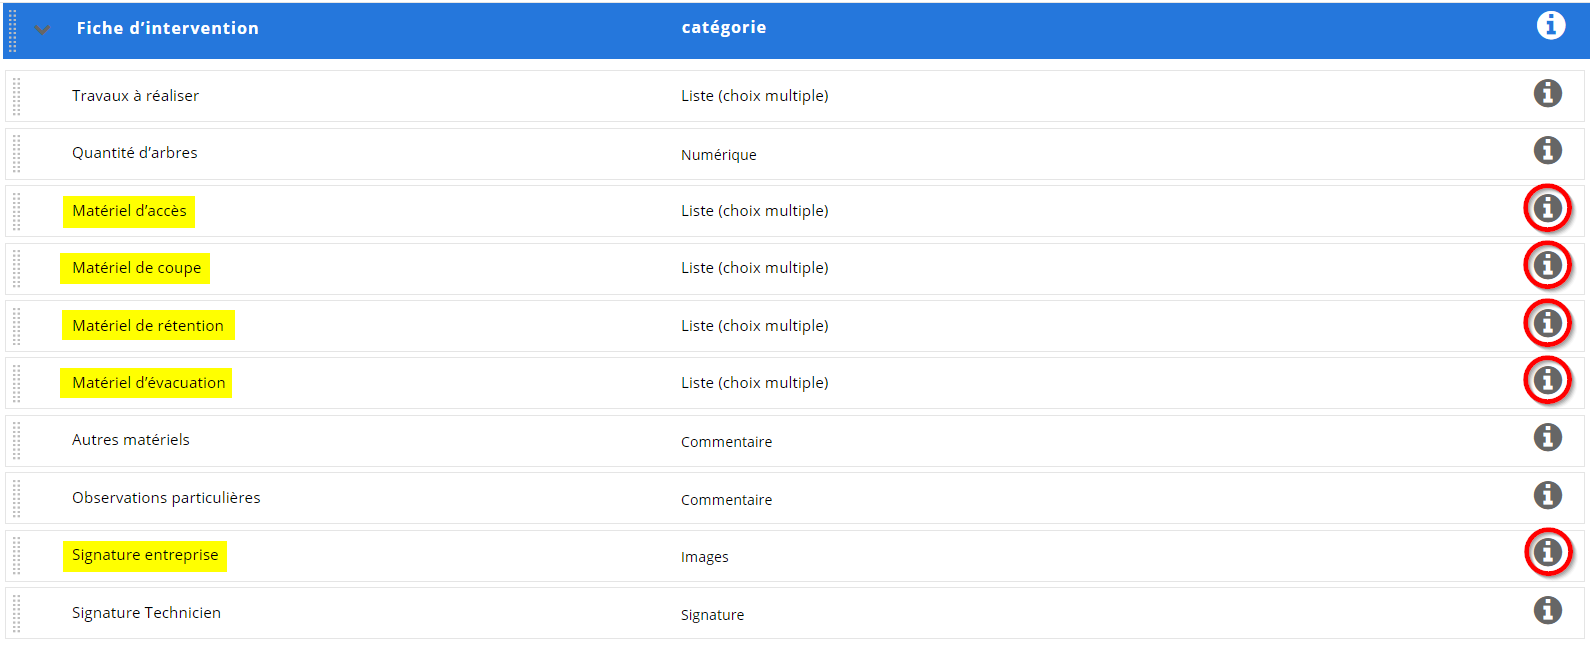This screenshot has height=646, width=1590.
Task: Open info icon for Quantité d'arbres
Action: (1548, 150)
